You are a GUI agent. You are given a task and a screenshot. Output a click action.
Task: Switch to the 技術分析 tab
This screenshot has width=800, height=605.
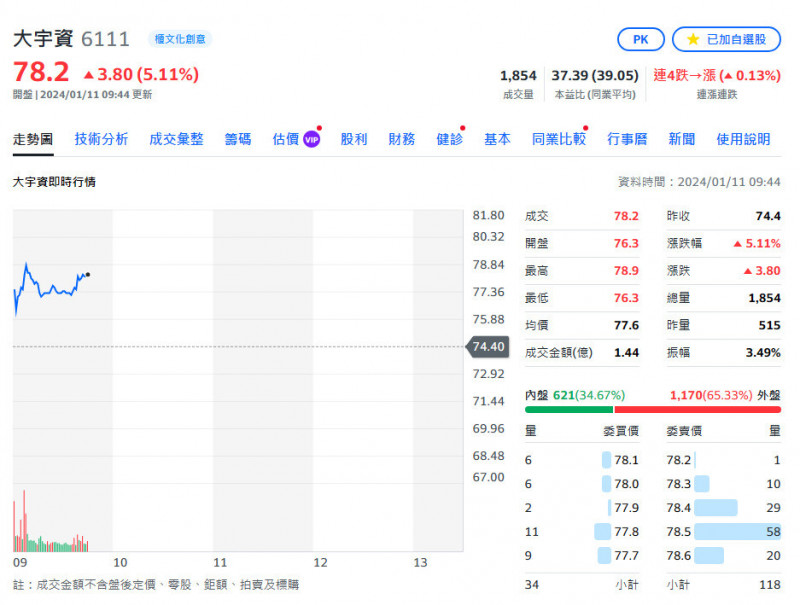(x=101, y=139)
